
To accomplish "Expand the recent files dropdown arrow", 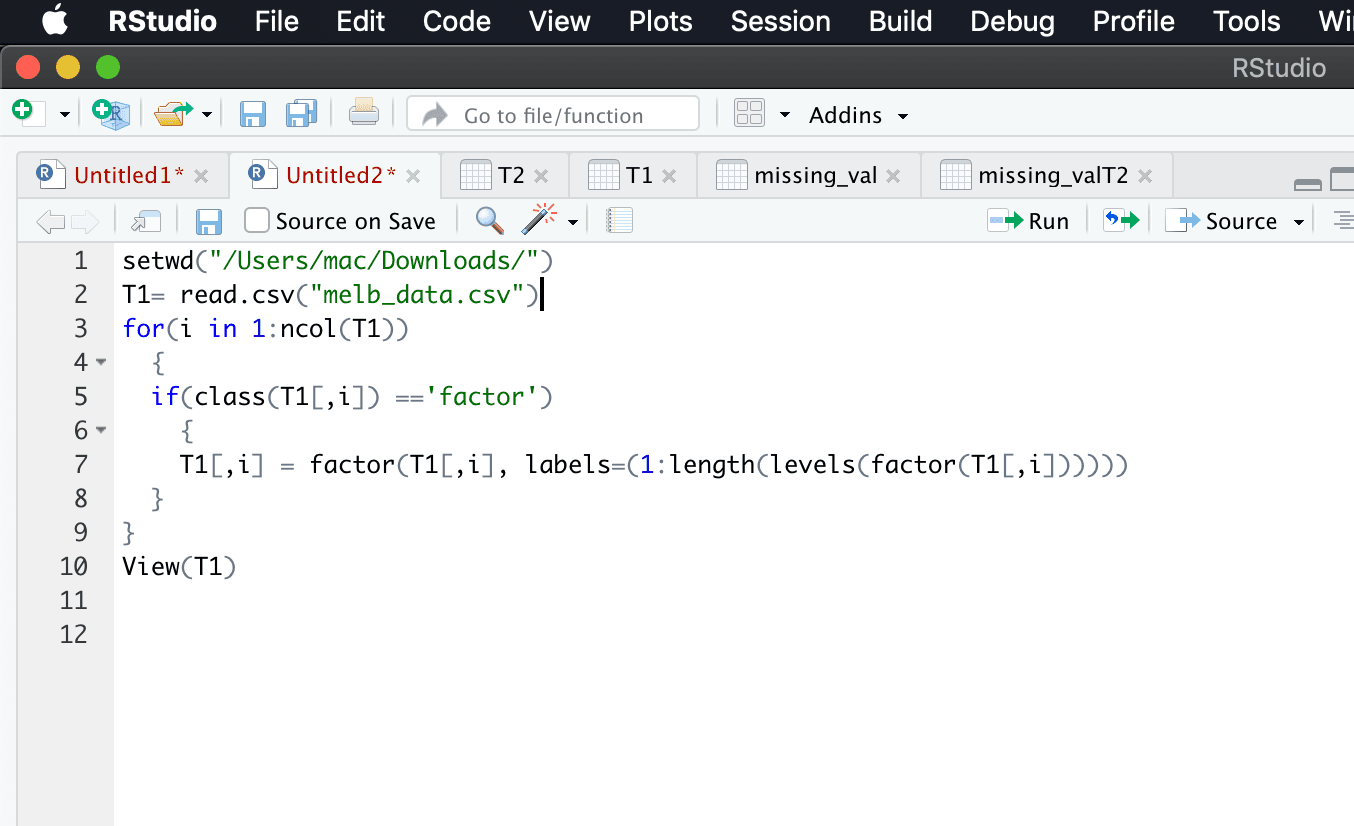I will pyautogui.click(x=207, y=115).
